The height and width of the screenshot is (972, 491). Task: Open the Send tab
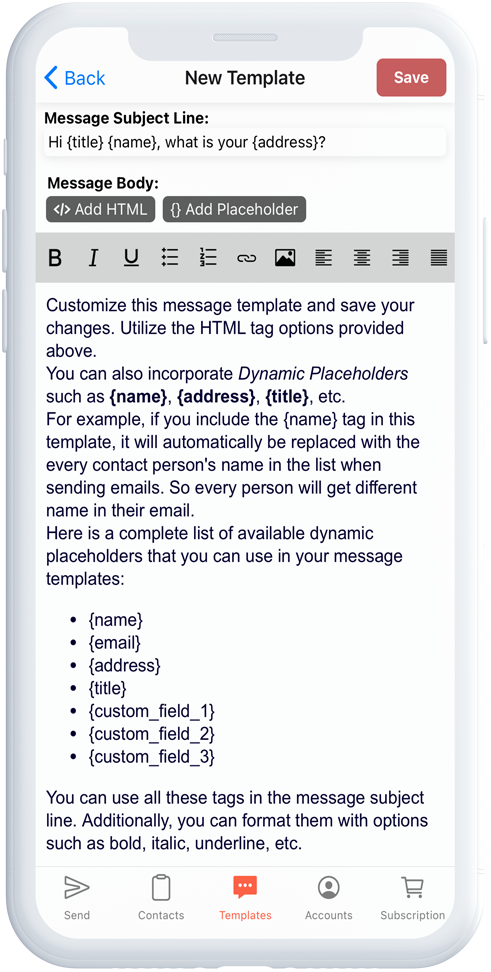[x=77, y=897]
